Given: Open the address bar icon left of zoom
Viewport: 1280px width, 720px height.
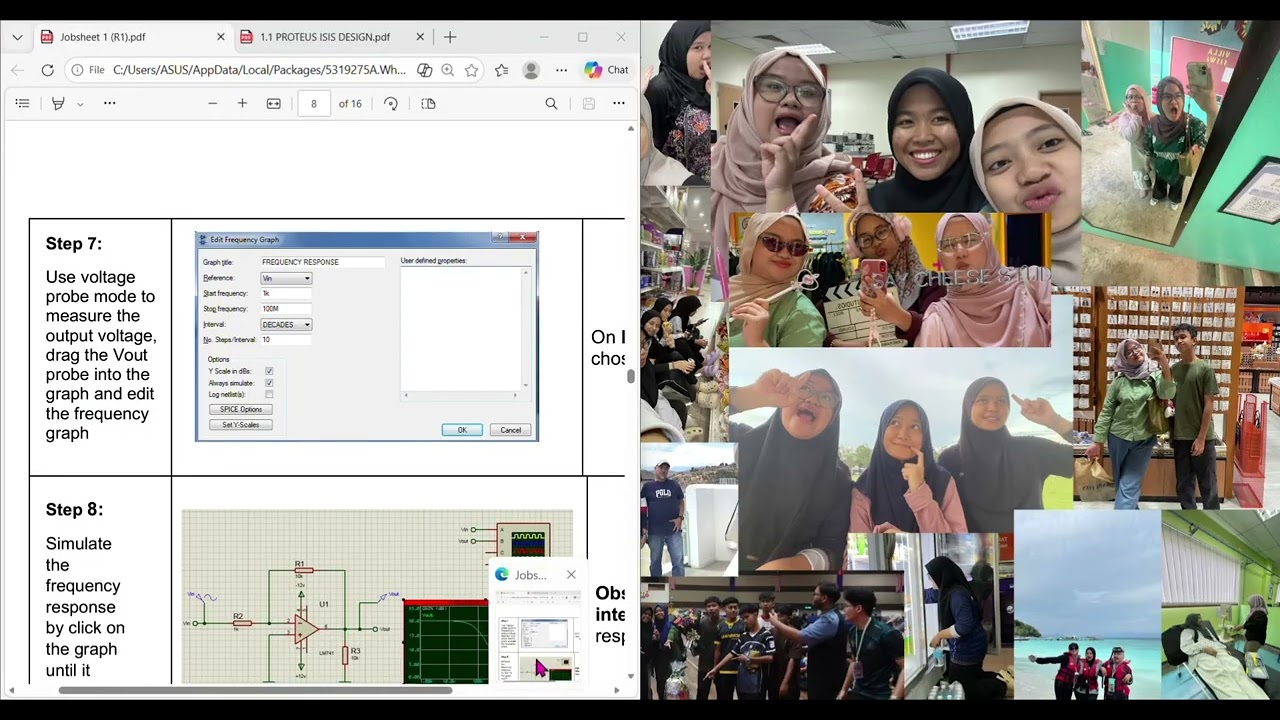Looking at the screenshot, I should [x=424, y=70].
